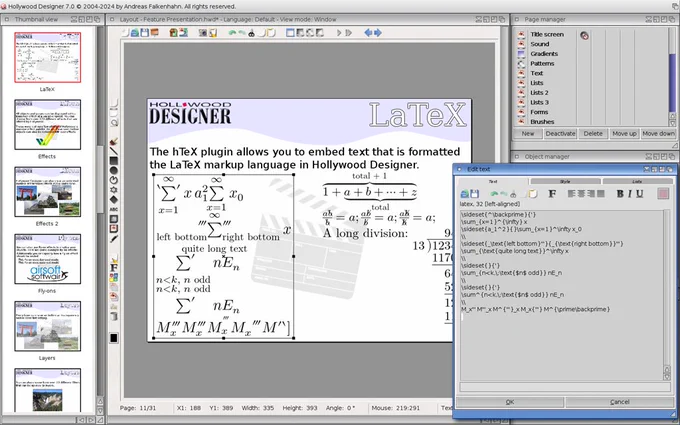Switch to Style tab in Edit text
Image resolution: width=680 pixels, height=425 pixels.
(565, 181)
